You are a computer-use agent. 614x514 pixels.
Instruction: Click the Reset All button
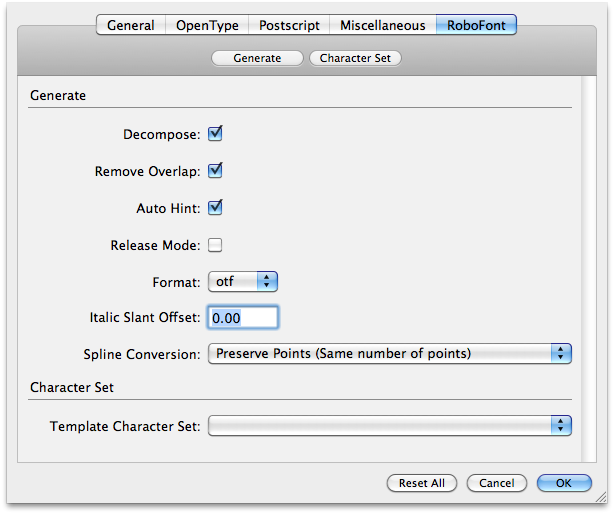click(x=422, y=483)
